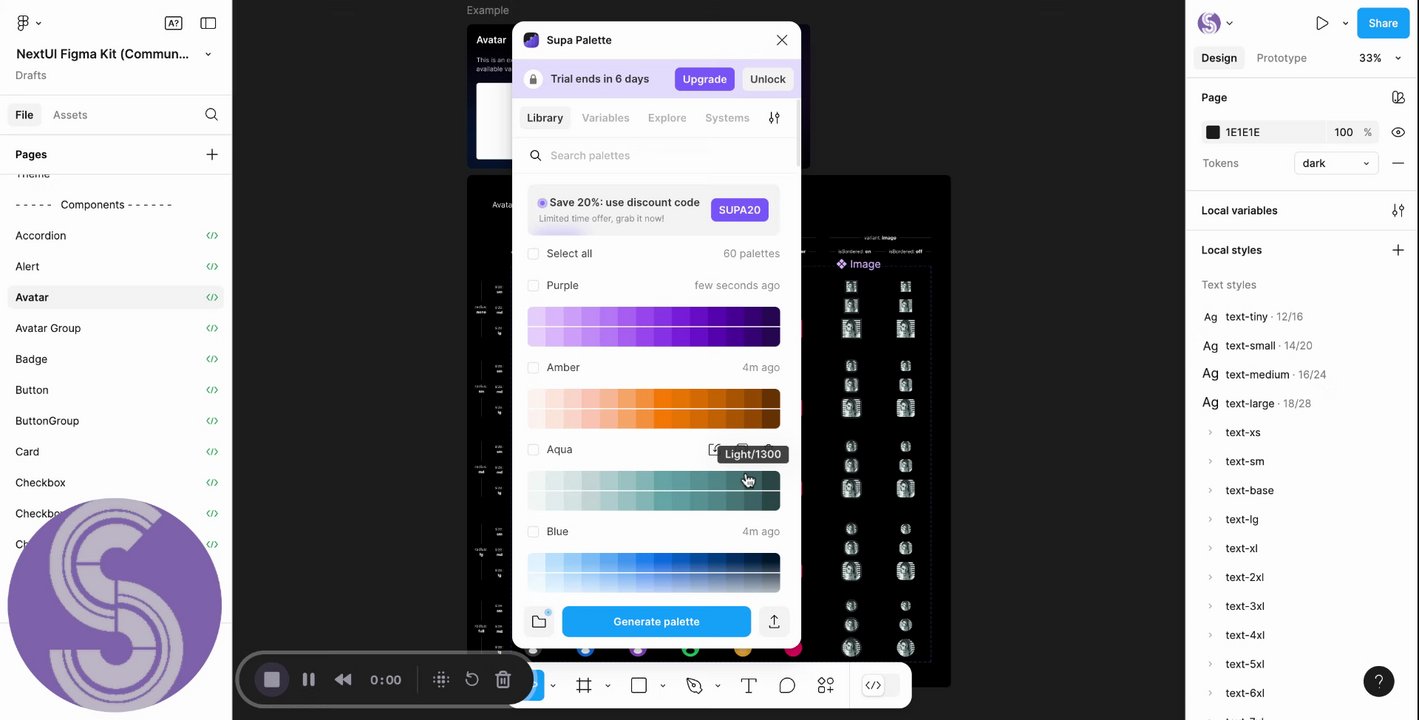
Task: Open the Assets tab
Action: 70,115
